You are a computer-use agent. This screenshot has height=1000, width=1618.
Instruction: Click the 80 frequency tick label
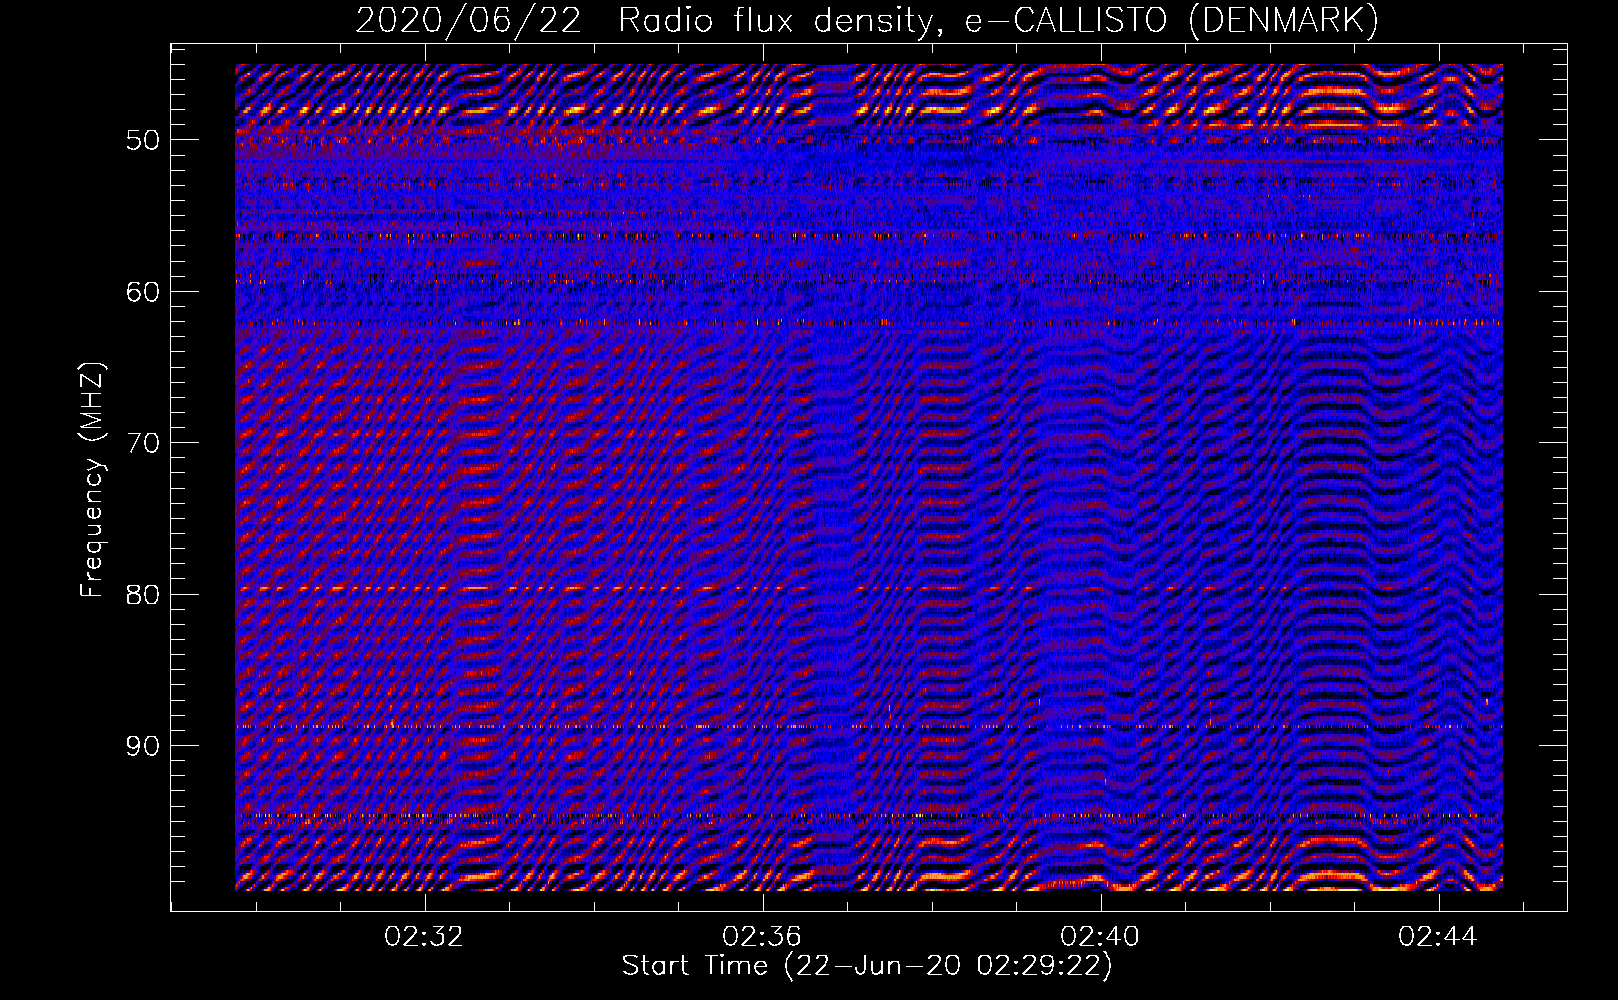coord(143,595)
